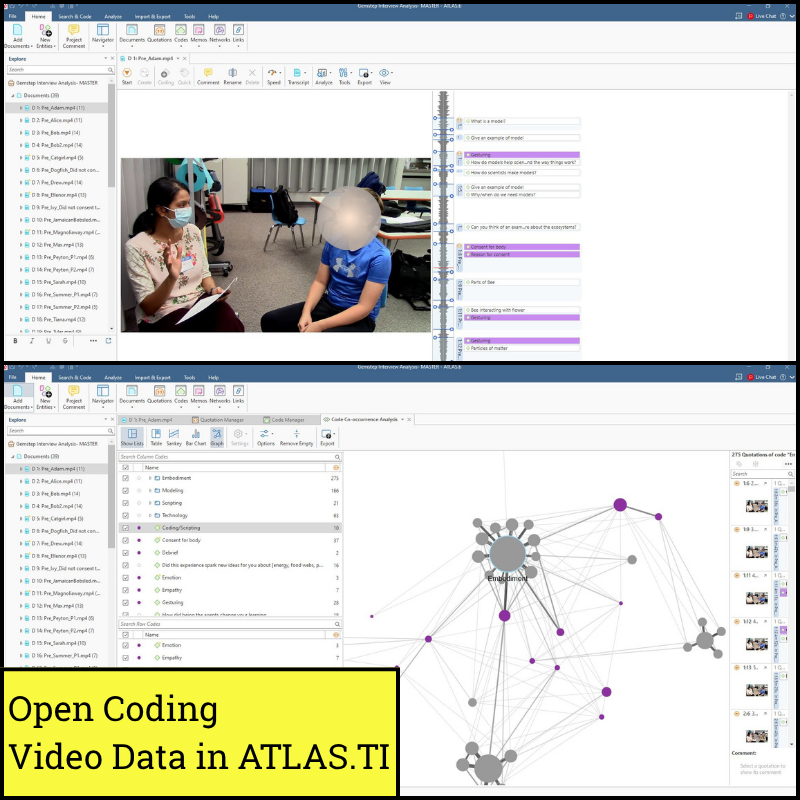Click the Remove Empty button

pos(295,437)
